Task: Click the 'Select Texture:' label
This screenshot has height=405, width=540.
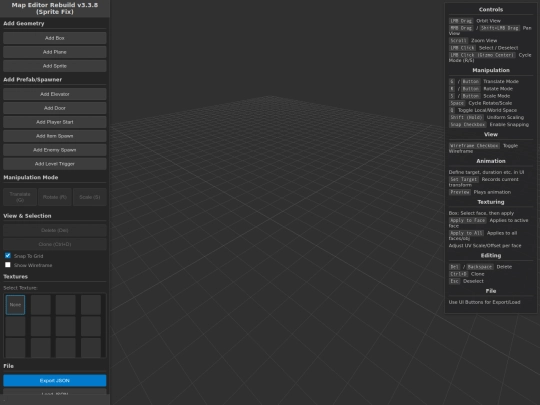Action: point(20,288)
